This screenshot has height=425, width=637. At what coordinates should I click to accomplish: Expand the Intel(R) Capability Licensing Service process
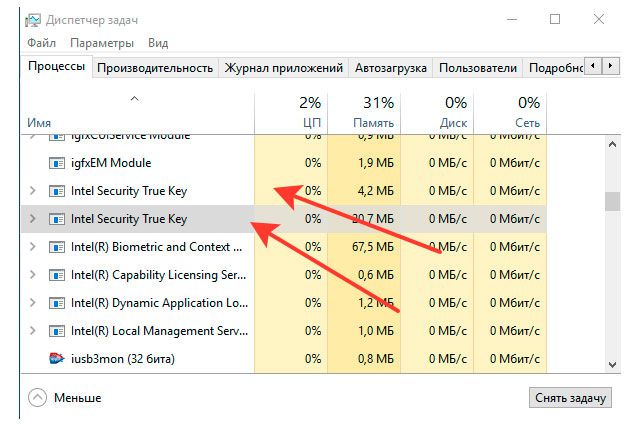click(33, 275)
